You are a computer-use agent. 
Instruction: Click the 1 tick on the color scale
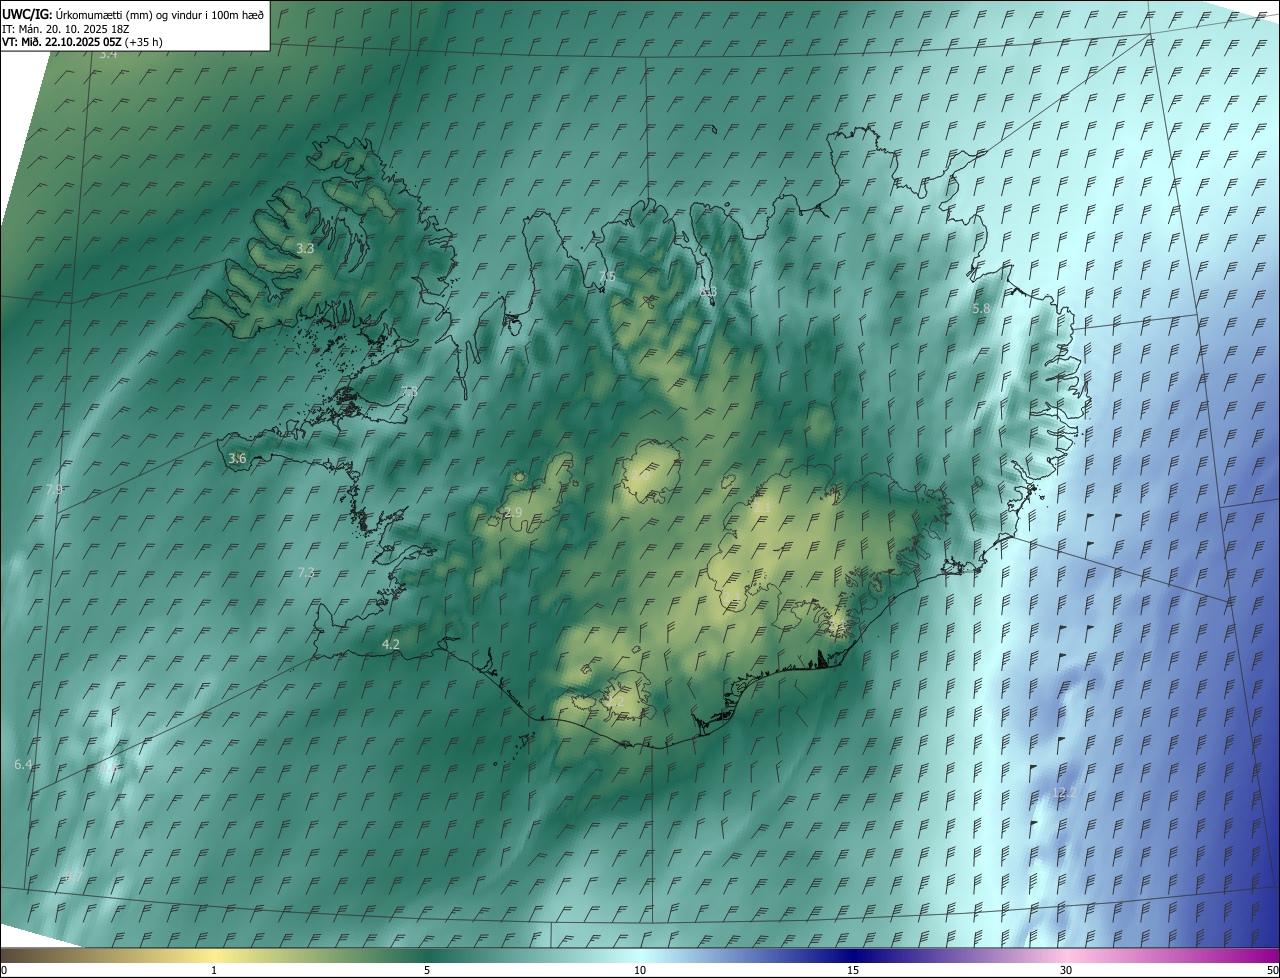point(214,970)
